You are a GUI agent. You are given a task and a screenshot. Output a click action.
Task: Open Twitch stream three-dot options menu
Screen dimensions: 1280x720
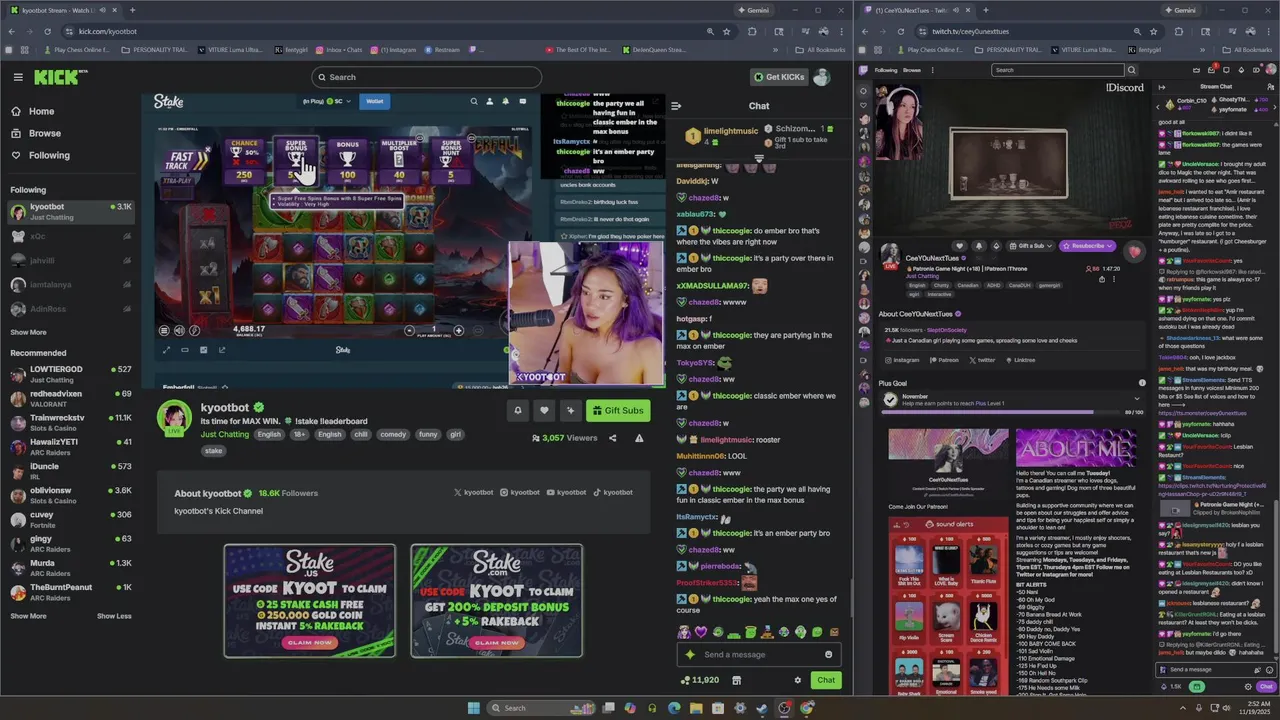pyautogui.click(x=1113, y=279)
